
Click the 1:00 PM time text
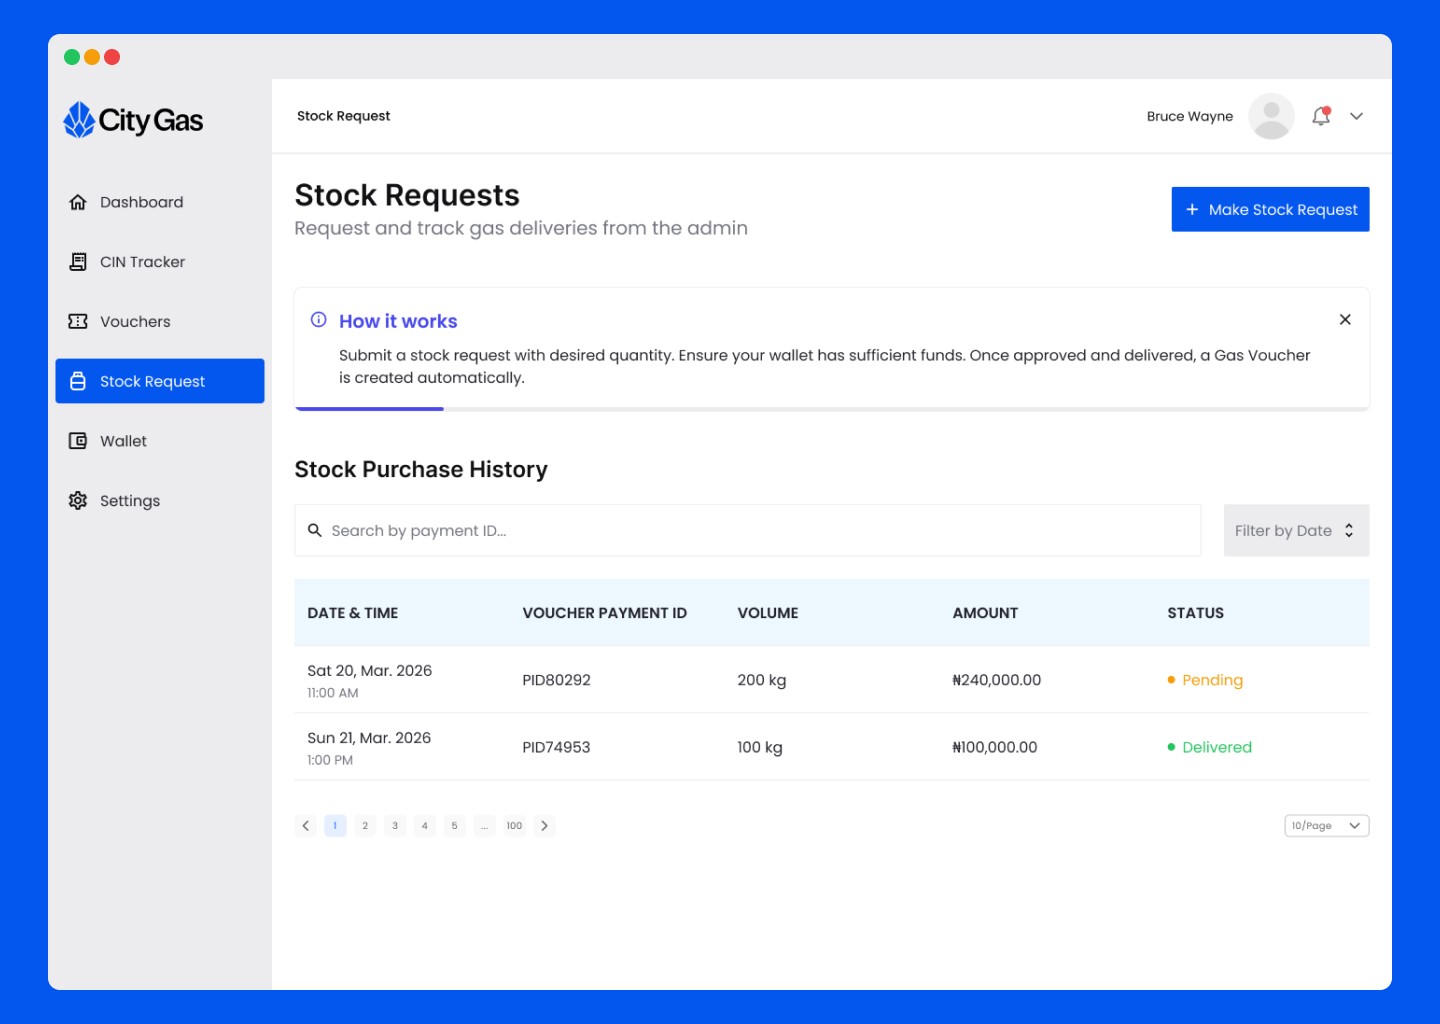coord(330,760)
